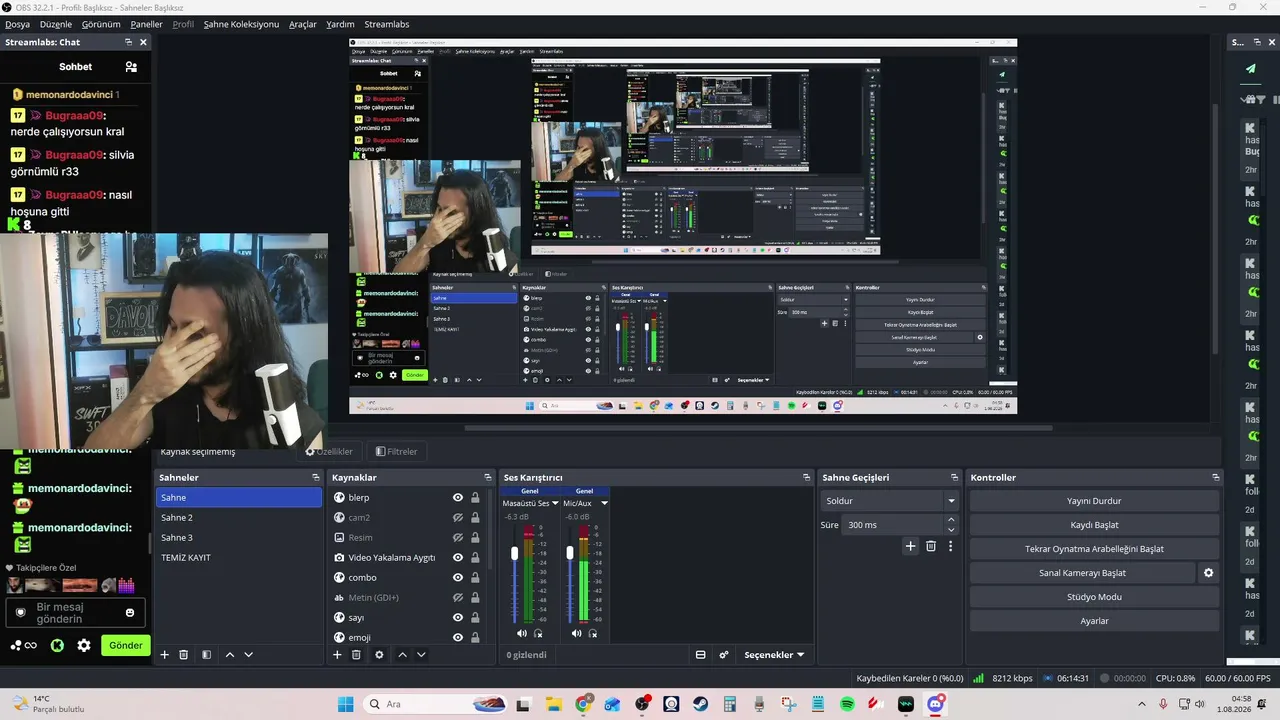The width and height of the screenshot is (1280, 720).
Task: Move source down in Kaynaklar list
Action: pos(421,655)
